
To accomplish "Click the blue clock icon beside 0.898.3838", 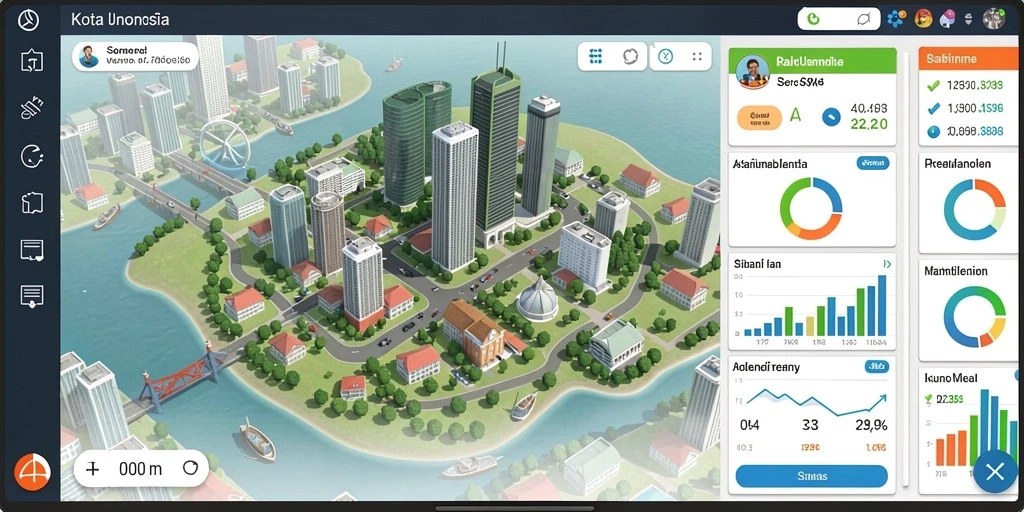I will tap(933, 132).
